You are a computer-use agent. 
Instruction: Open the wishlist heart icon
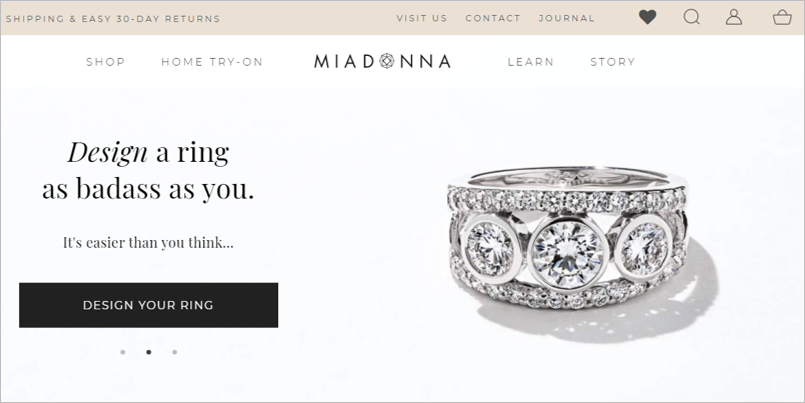tap(647, 17)
